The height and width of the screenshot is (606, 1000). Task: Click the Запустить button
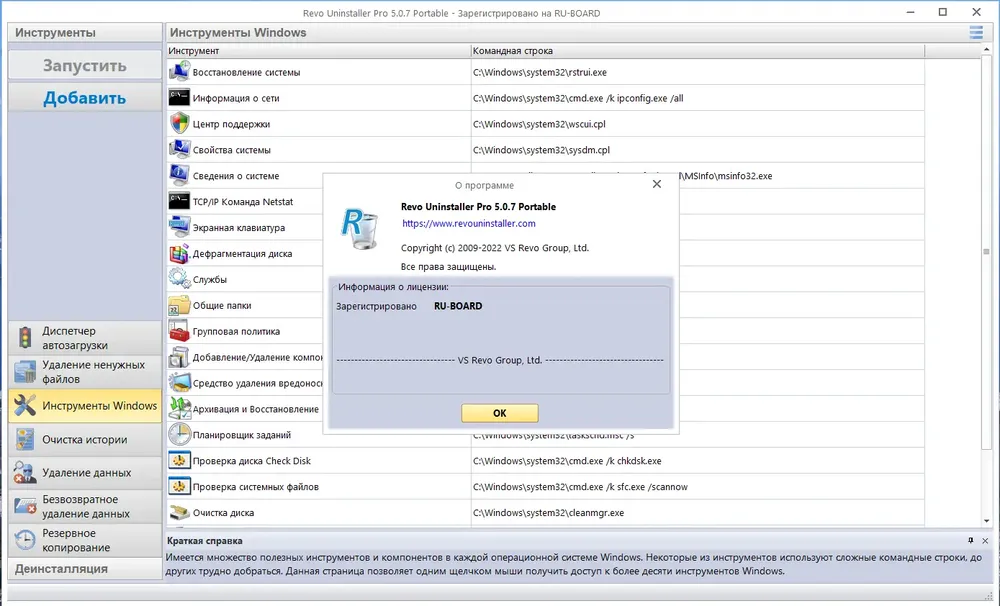click(x=85, y=65)
